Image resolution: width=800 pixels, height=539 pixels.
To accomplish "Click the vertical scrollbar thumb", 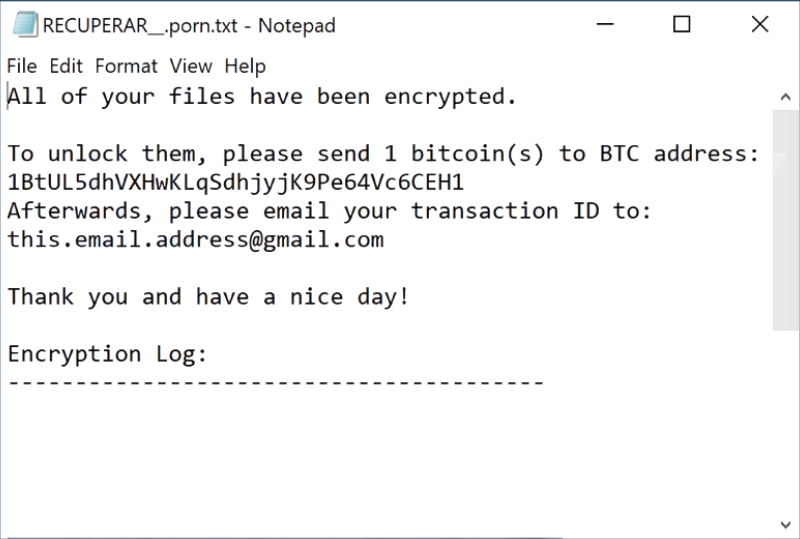I will [786, 220].
